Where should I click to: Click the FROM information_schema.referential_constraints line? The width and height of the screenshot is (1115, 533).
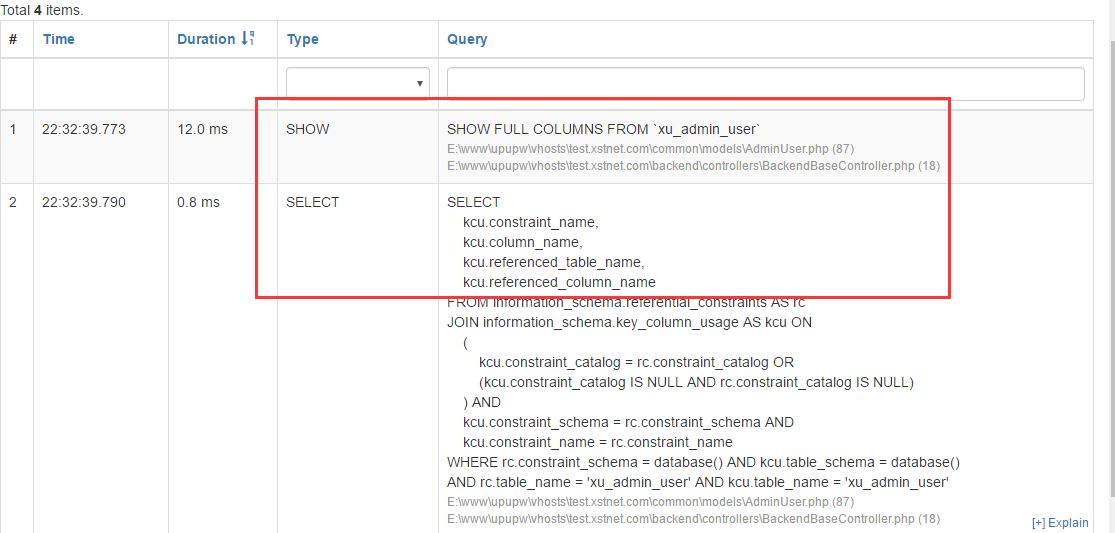click(x=626, y=302)
